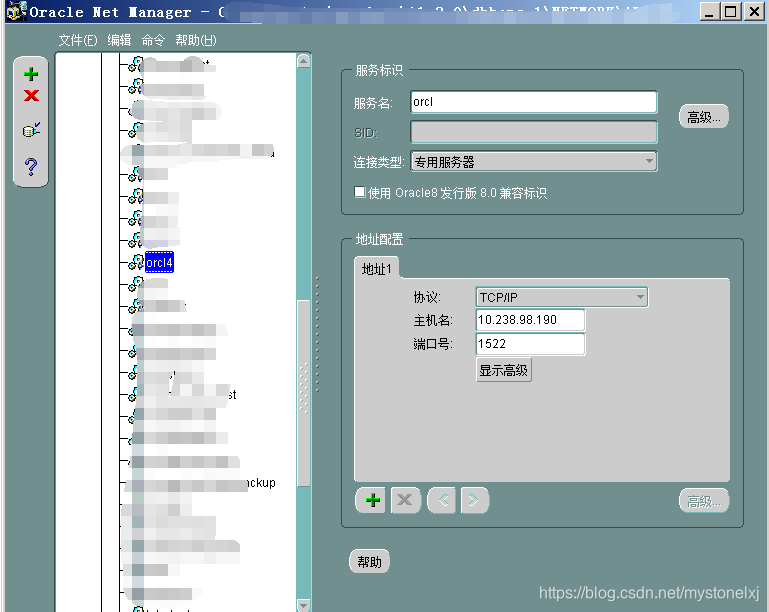Click the disabled 高级... button under address config

coord(703,501)
